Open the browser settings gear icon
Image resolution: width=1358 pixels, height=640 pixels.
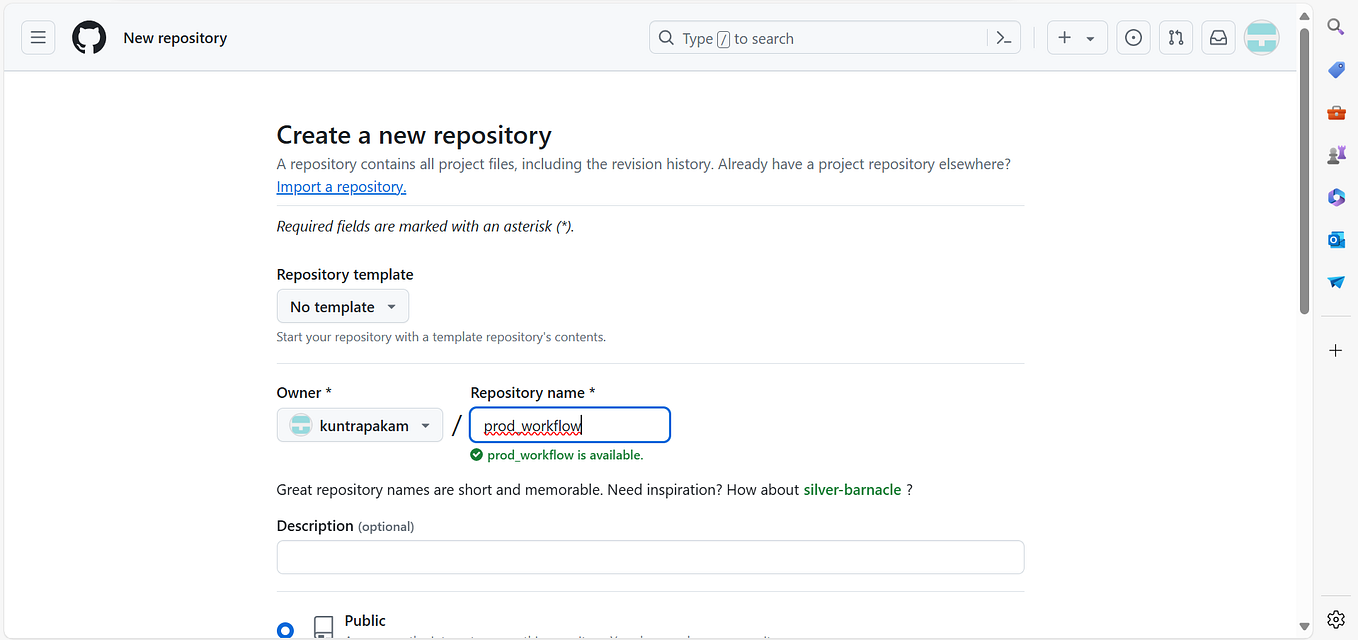point(1336,619)
